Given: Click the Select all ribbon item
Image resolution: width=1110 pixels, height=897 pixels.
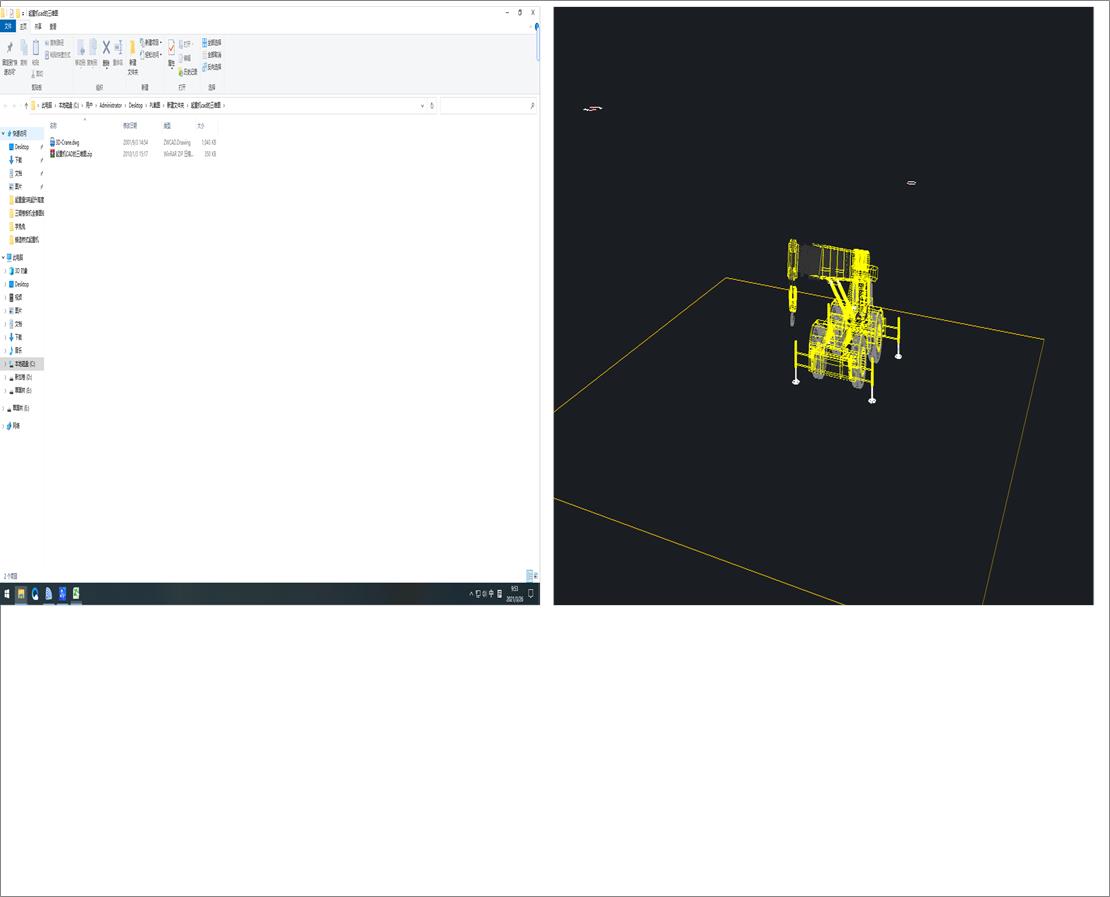Looking at the screenshot, I should (212, 42).
